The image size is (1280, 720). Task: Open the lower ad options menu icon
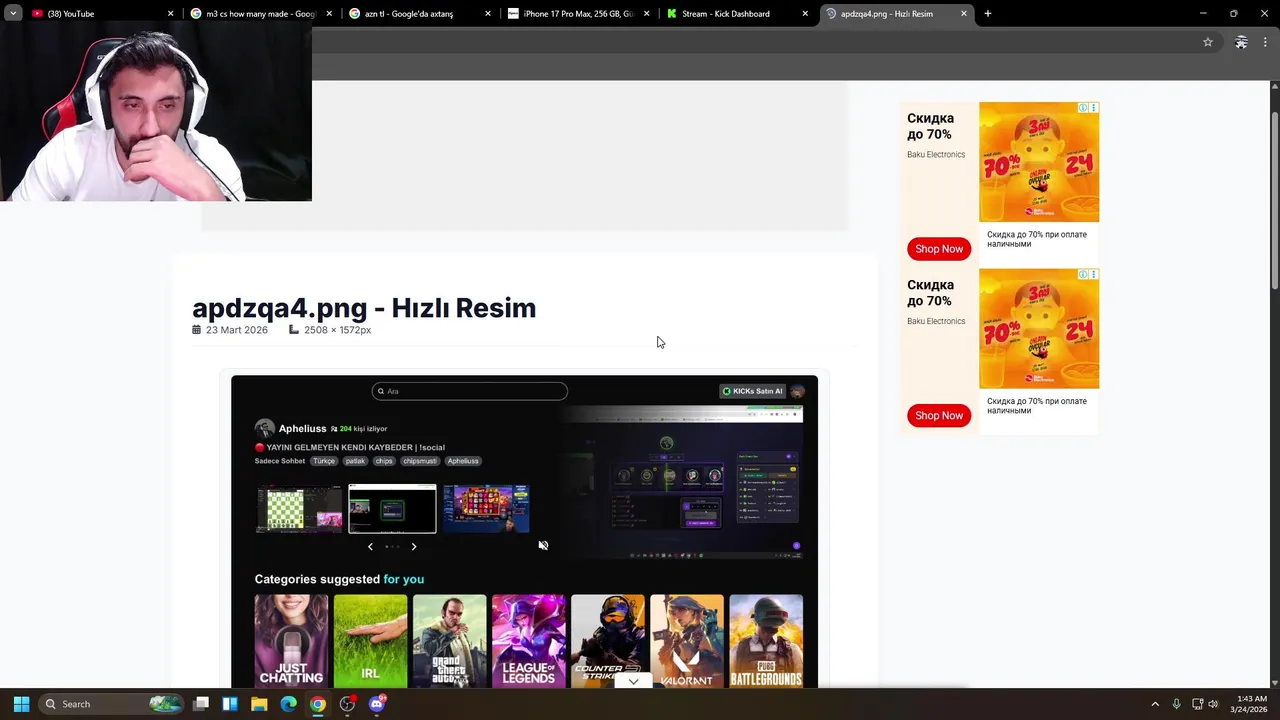pyautogui.click(x=1094, y=274)
